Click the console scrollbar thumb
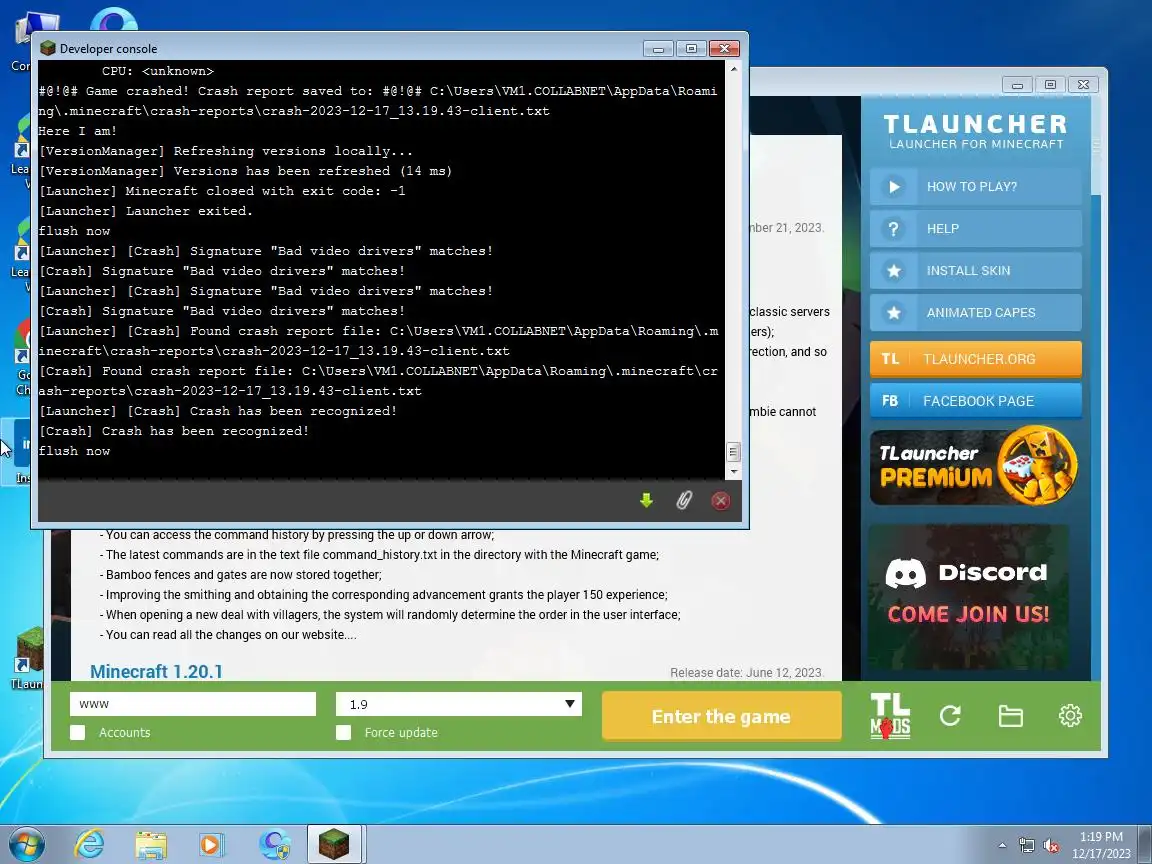 pyautogui.click(x=733, y=451)
